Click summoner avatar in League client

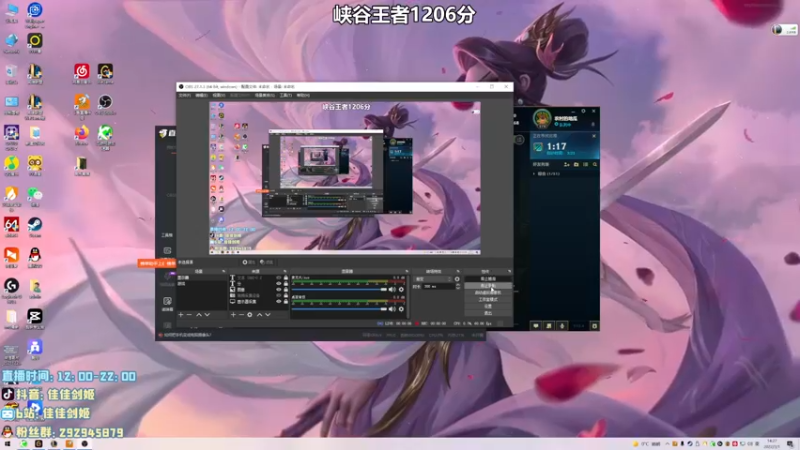coord(542,119)
